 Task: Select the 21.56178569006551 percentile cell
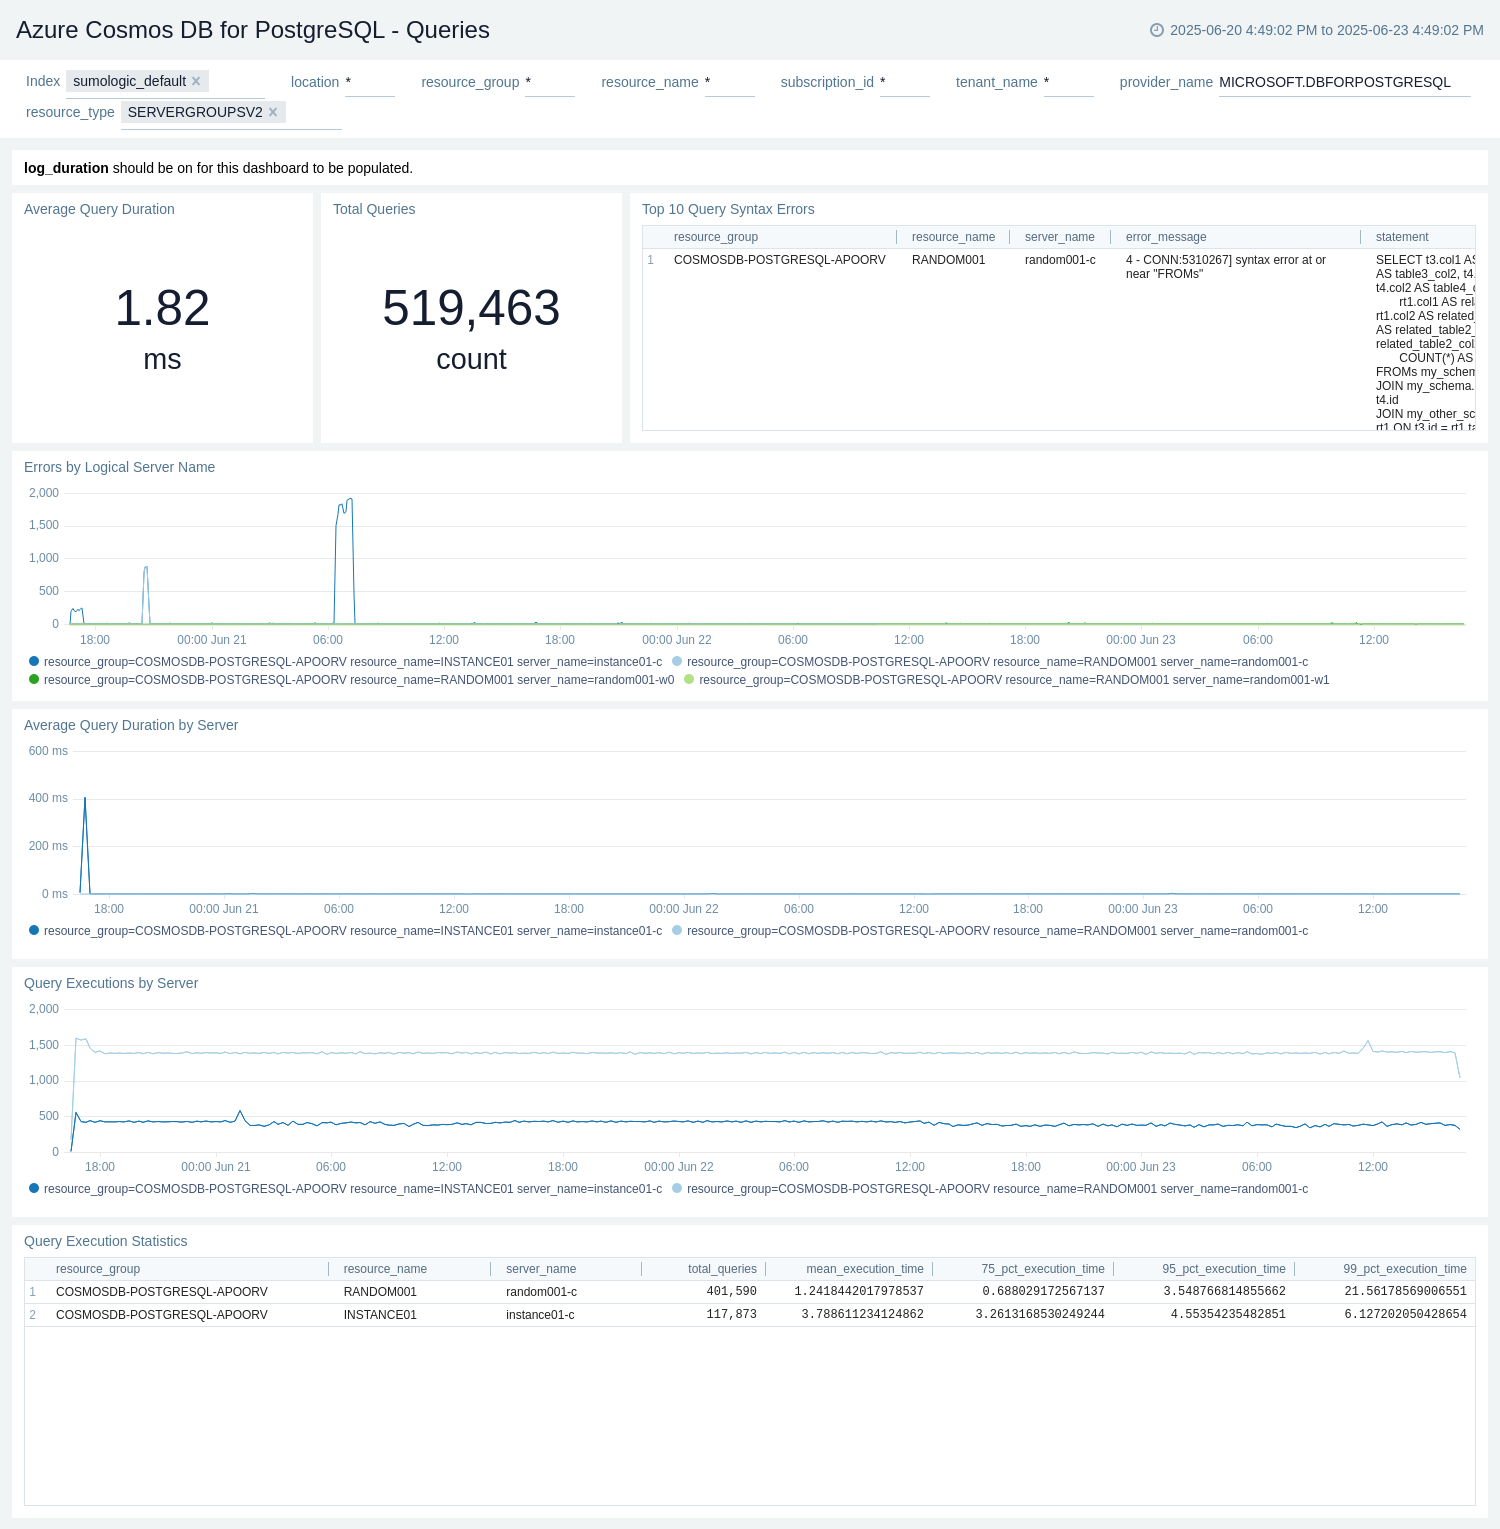coord(1405,1292)
